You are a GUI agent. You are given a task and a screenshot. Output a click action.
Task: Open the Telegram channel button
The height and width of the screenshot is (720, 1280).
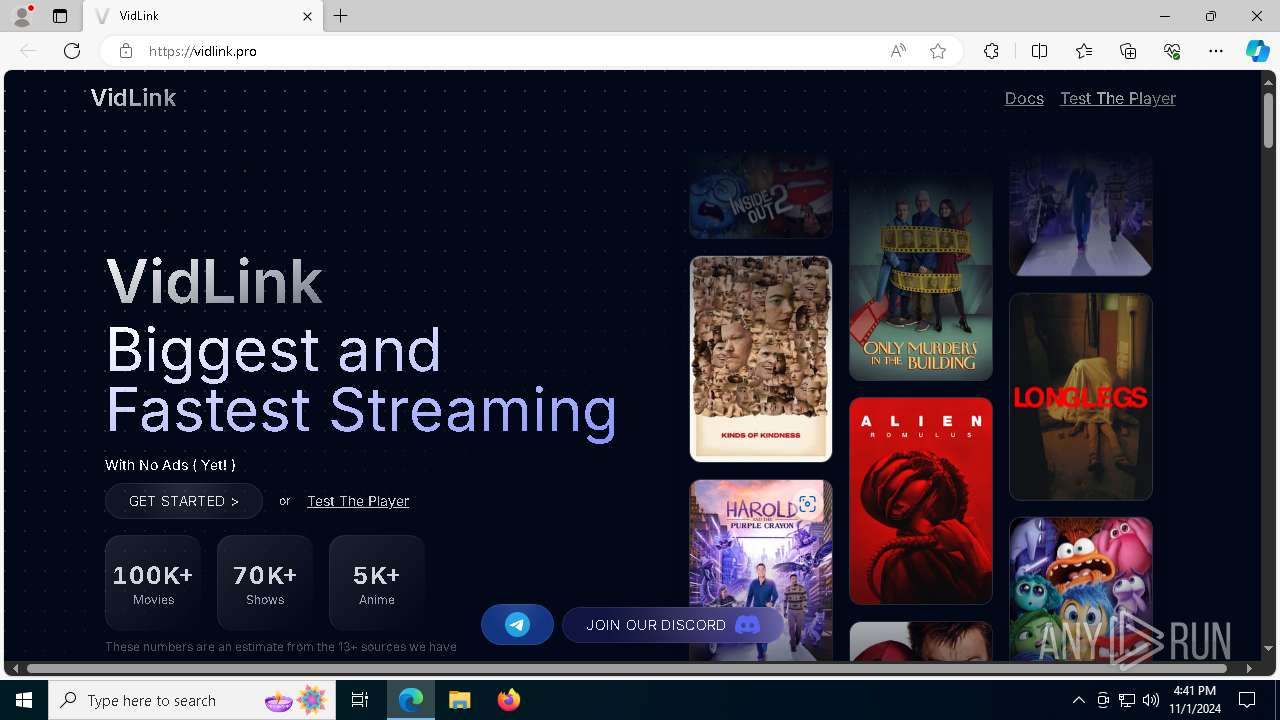[517, 625]
